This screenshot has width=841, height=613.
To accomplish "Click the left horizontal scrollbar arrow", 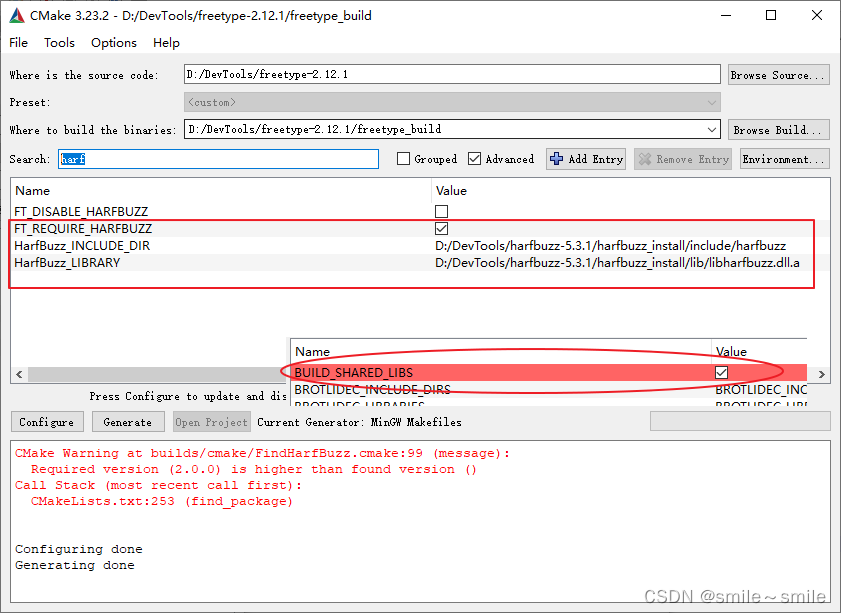I will click(x=18, y=374).
